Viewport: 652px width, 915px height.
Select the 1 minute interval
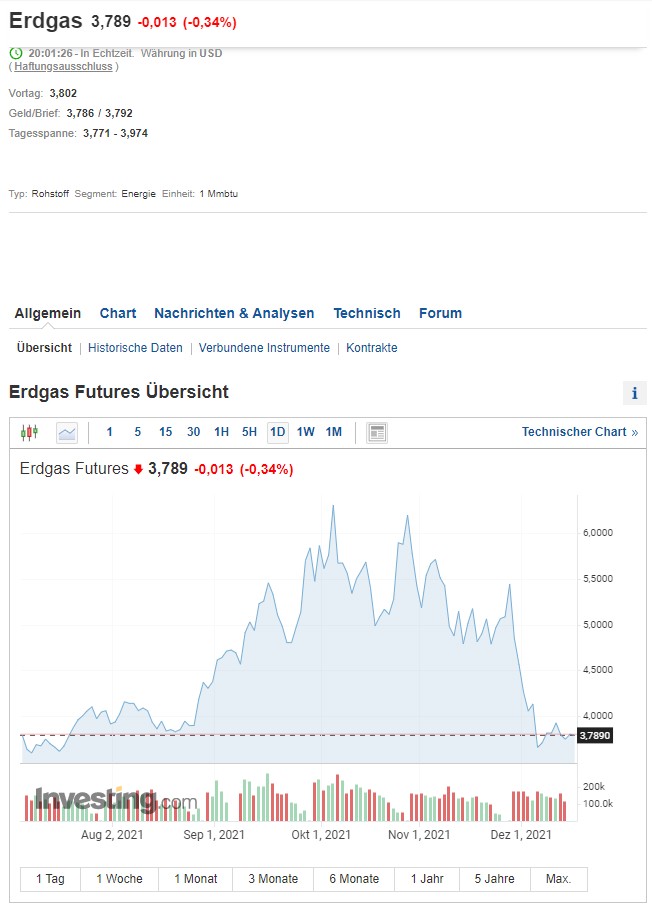tap(109, 432)
